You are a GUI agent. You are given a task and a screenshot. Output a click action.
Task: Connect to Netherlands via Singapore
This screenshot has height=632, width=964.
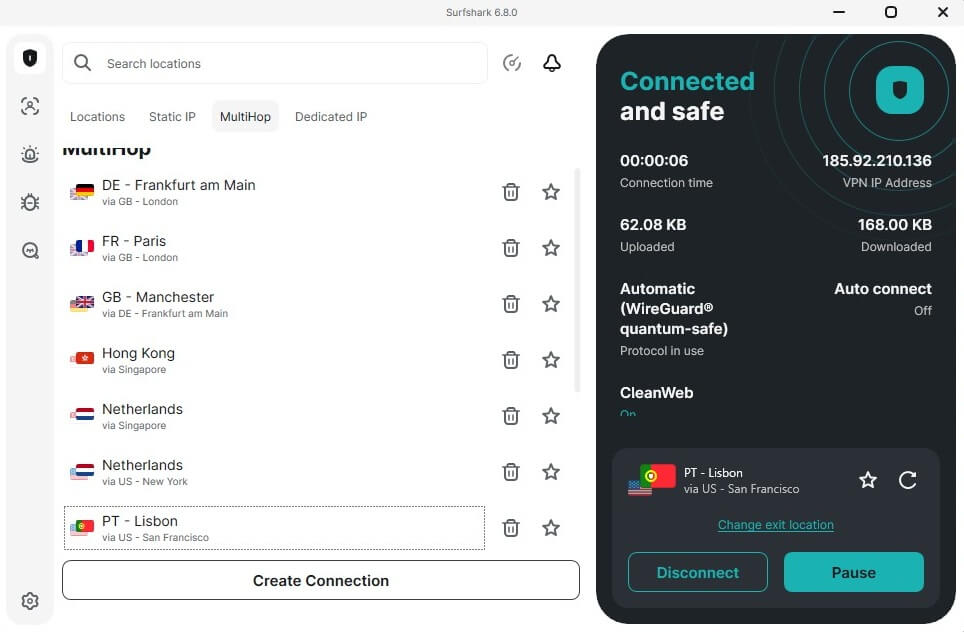pyautogui.click(x=274, y=416)
